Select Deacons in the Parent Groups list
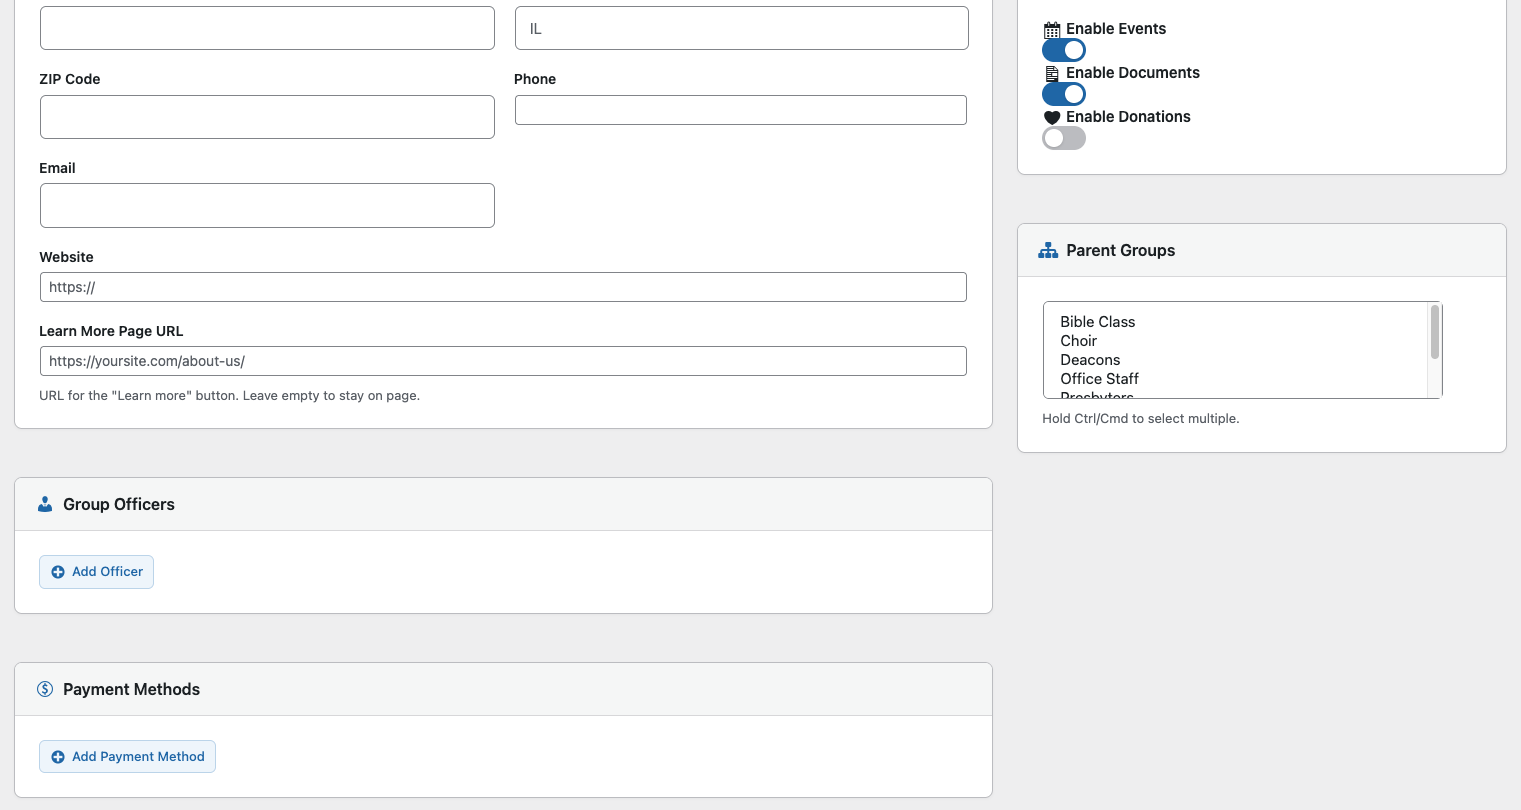 [1090, 360]
